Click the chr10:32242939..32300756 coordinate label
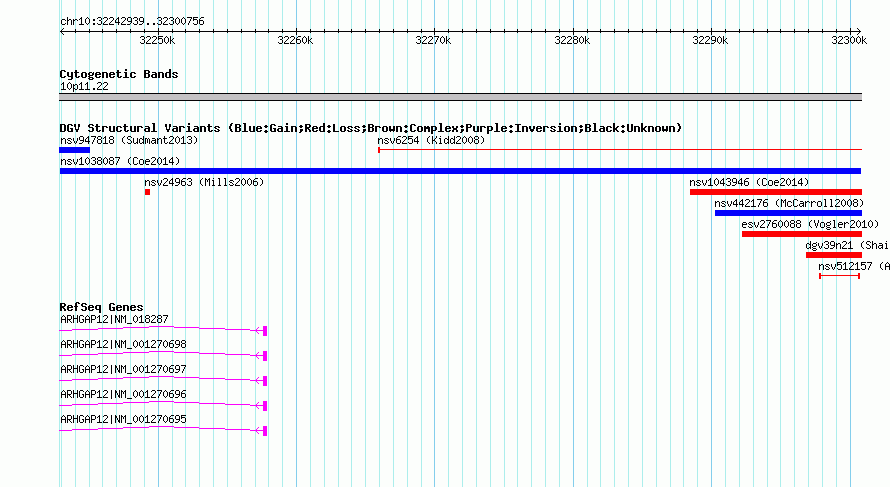Image resolution: width=890 pixels, height=487 pixels. pyautogui.click(x=132, y=21)
